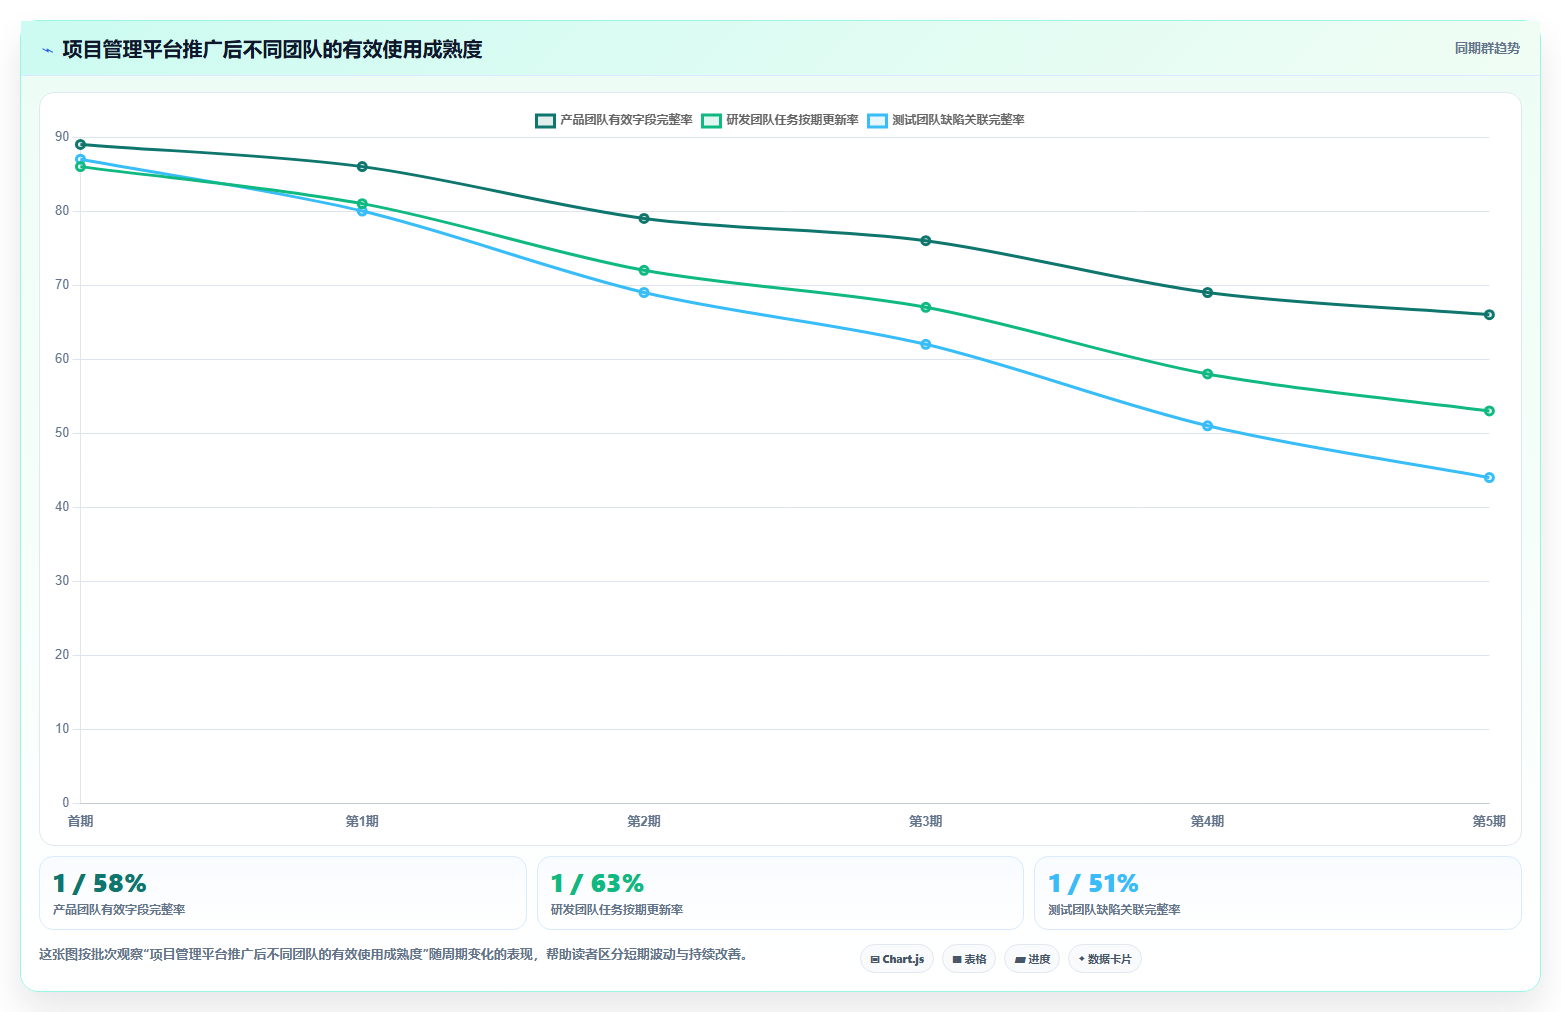
Task: Click the y-axis value 90
Action: pos(62,137)
